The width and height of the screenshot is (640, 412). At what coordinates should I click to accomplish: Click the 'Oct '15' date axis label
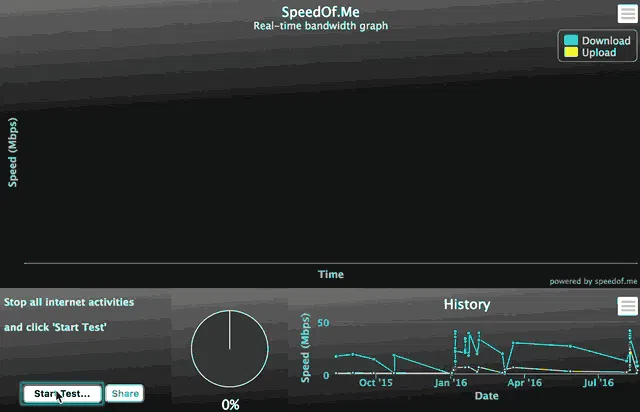coord(376,383)
